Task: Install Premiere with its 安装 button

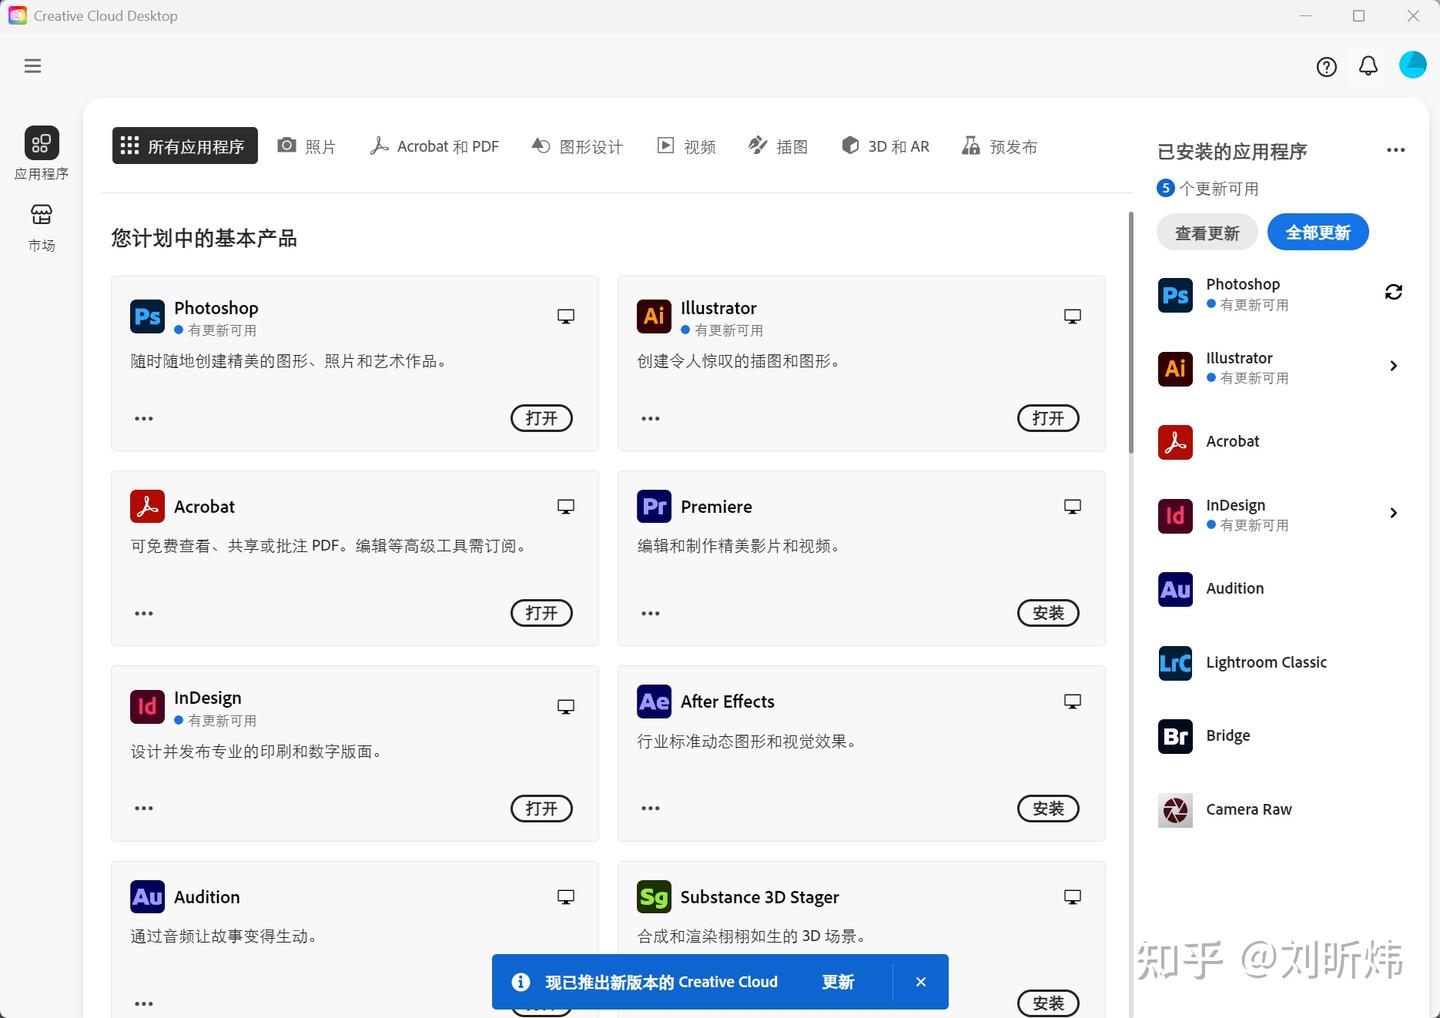Action: point(1048,613)
